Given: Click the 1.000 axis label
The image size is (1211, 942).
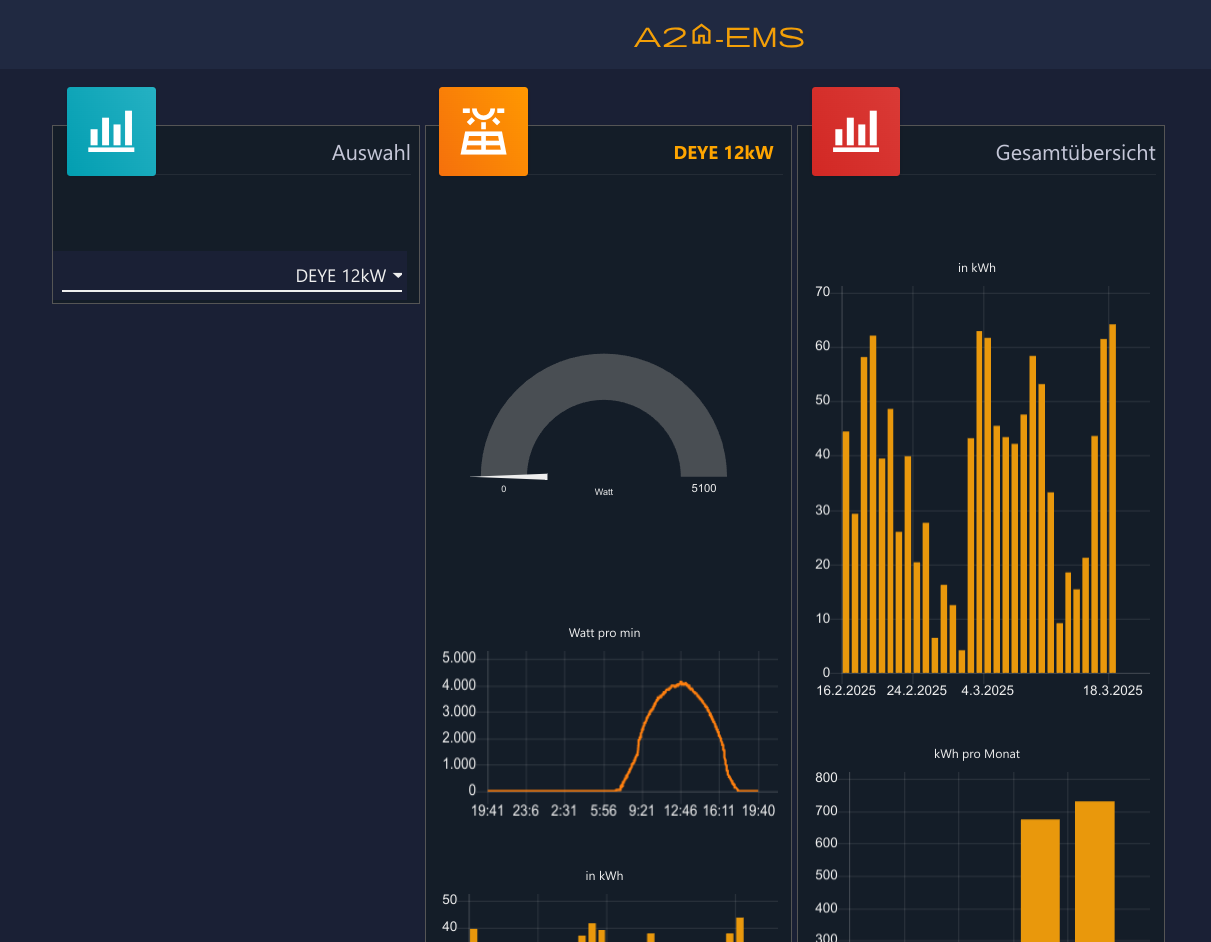Looking at the screenshot, I should click(x=459, y=764).
